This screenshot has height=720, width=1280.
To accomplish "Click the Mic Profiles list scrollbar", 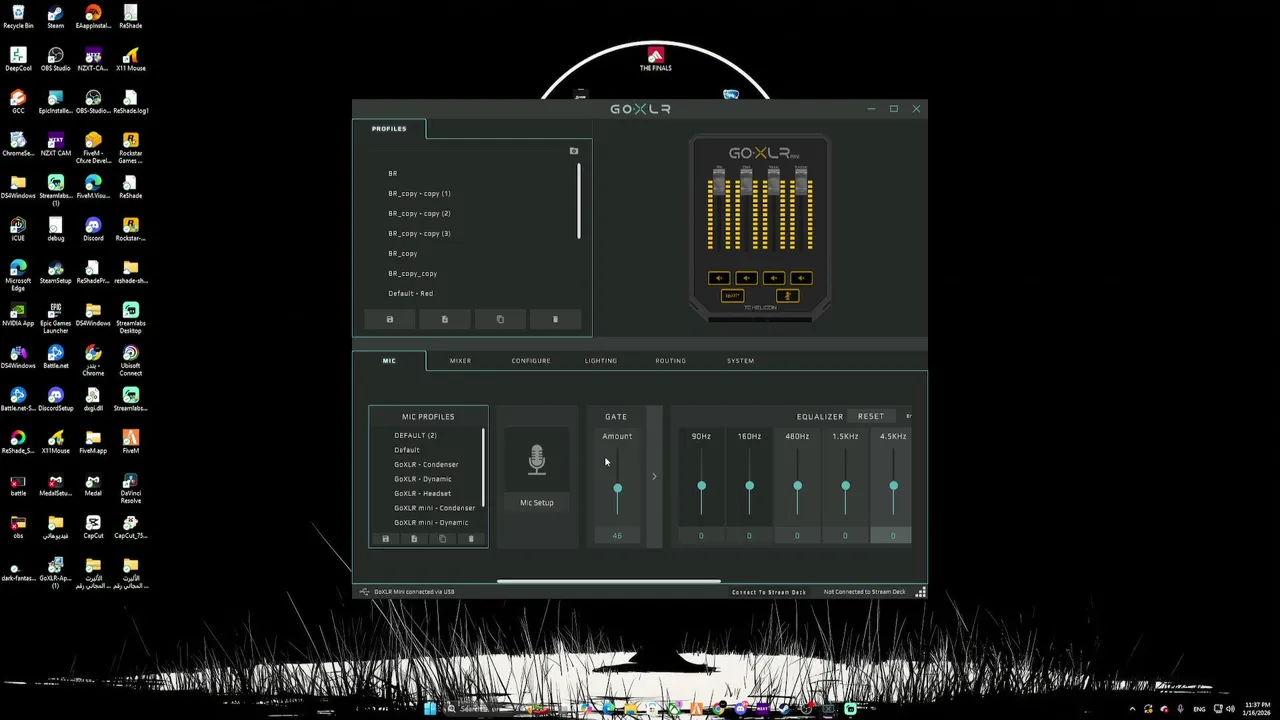I will [483, 468].
